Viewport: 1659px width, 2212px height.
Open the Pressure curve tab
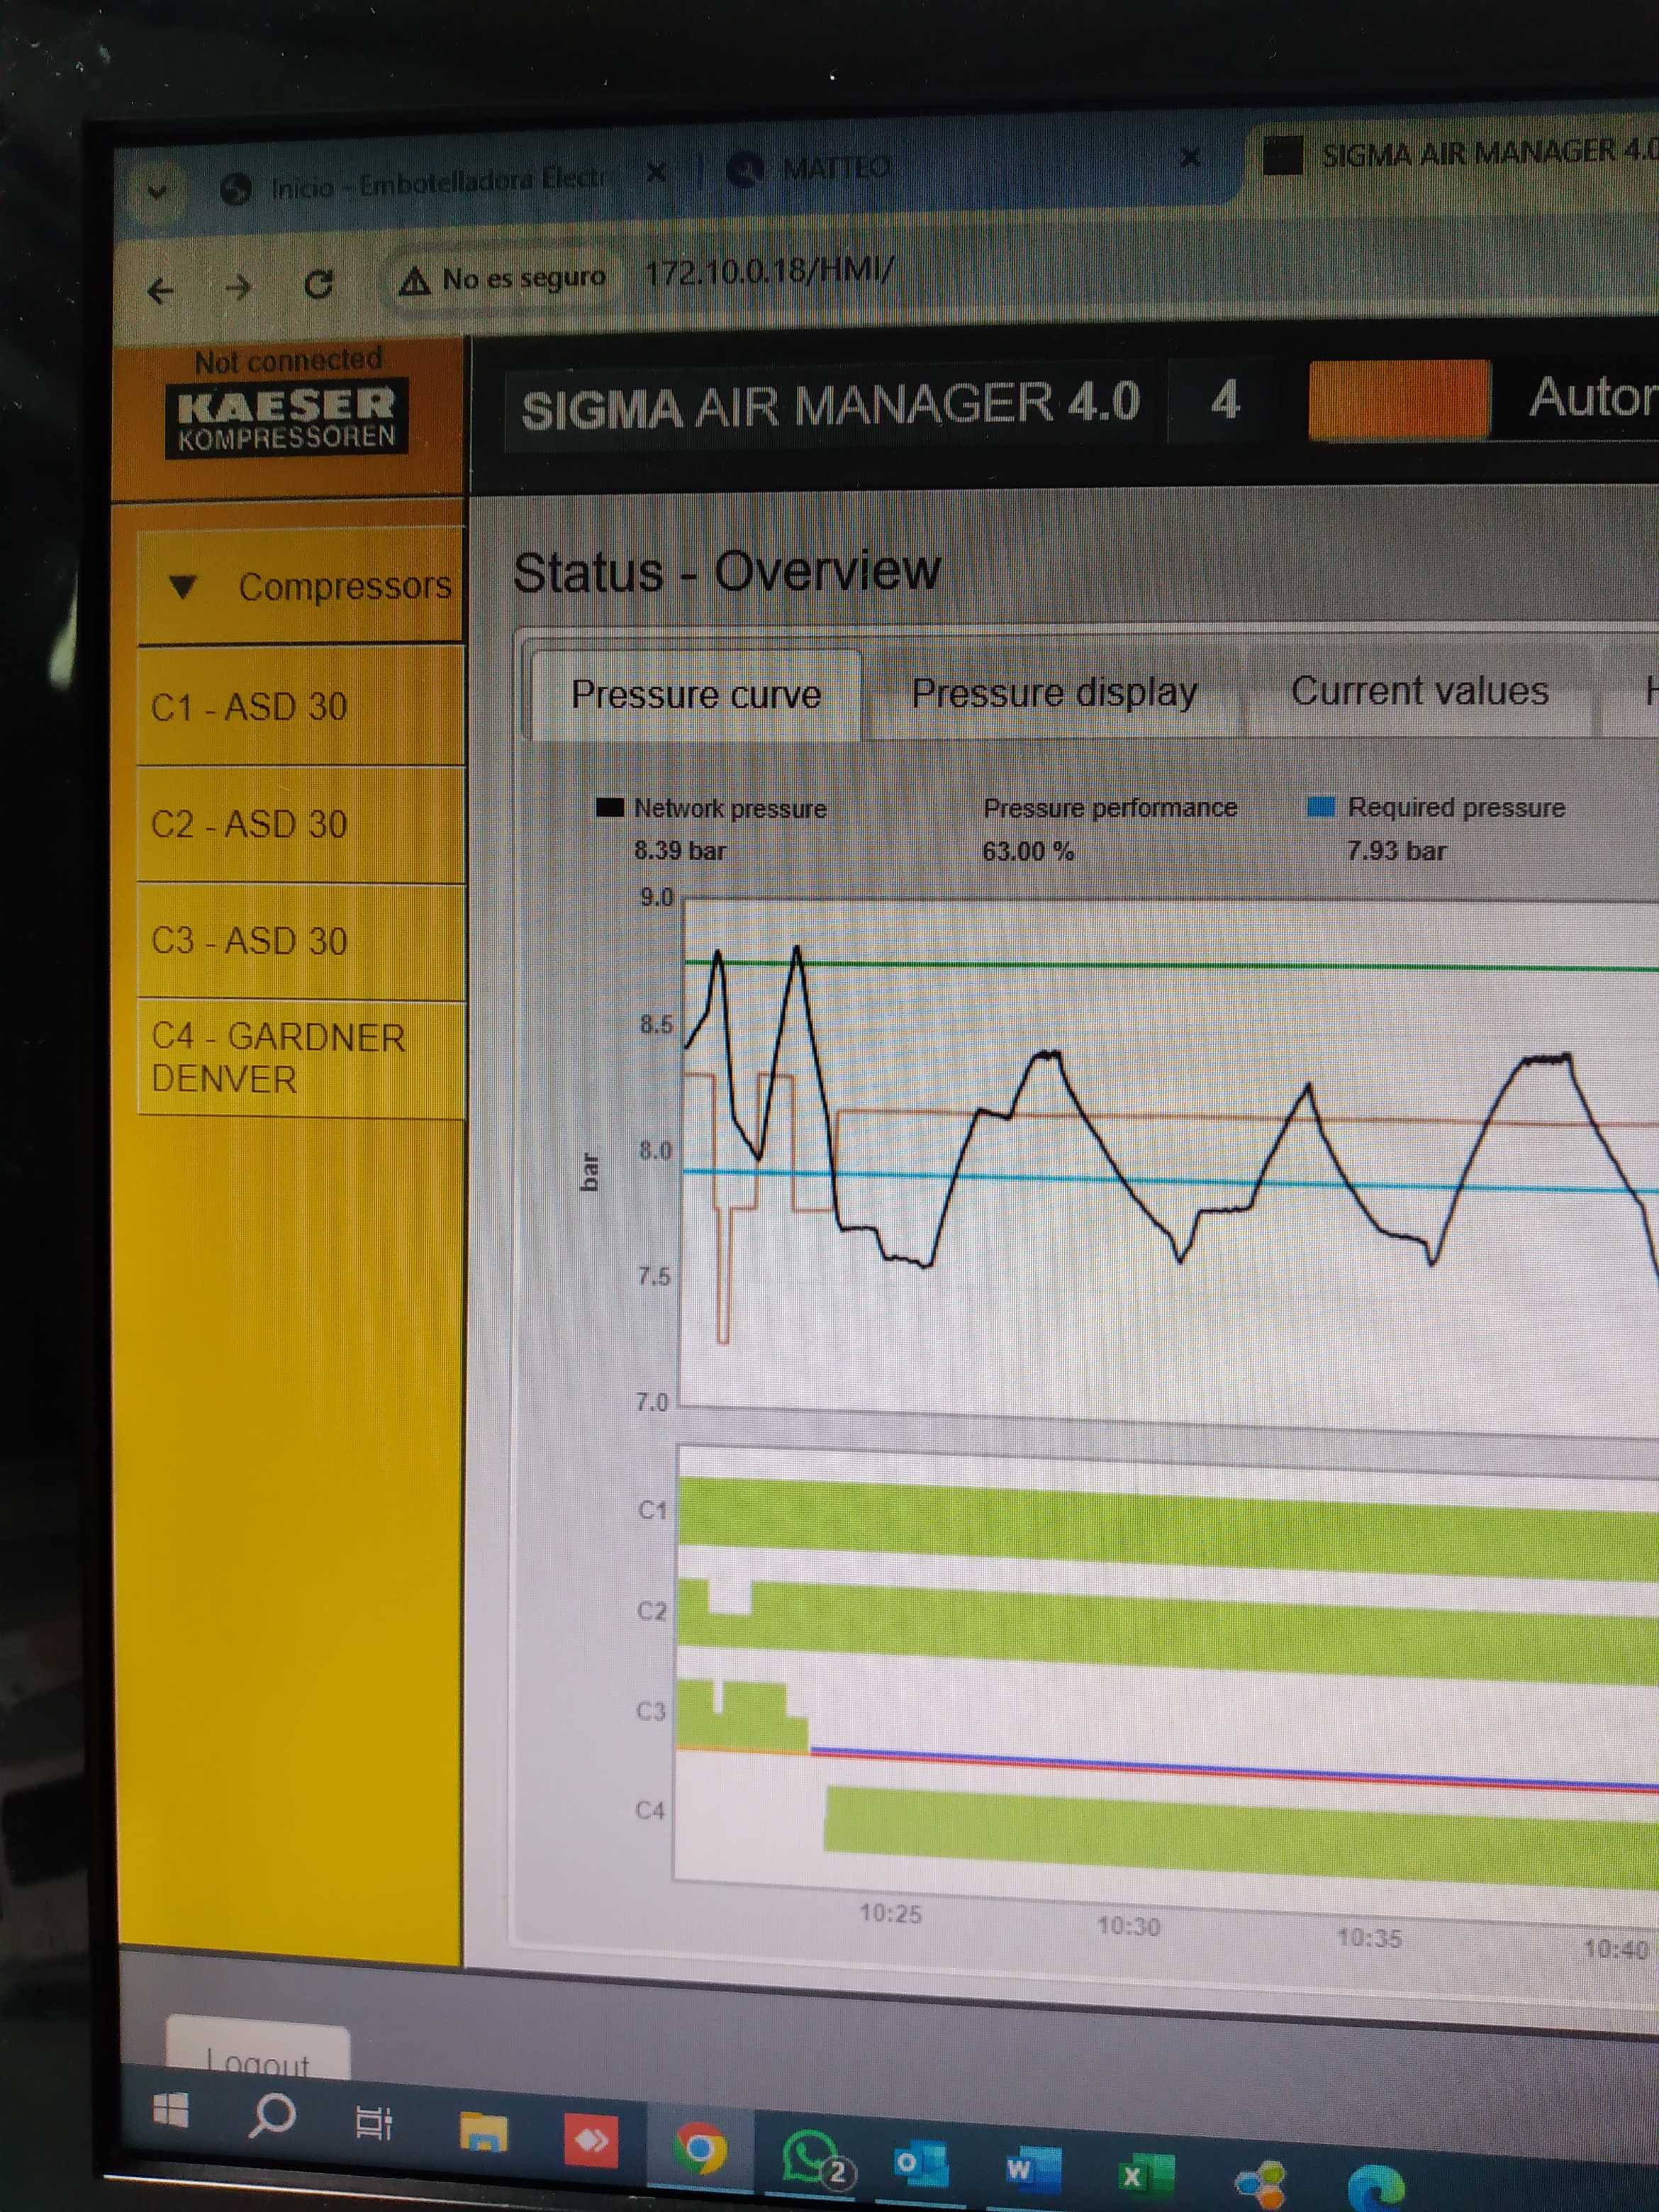pos(696,695)
